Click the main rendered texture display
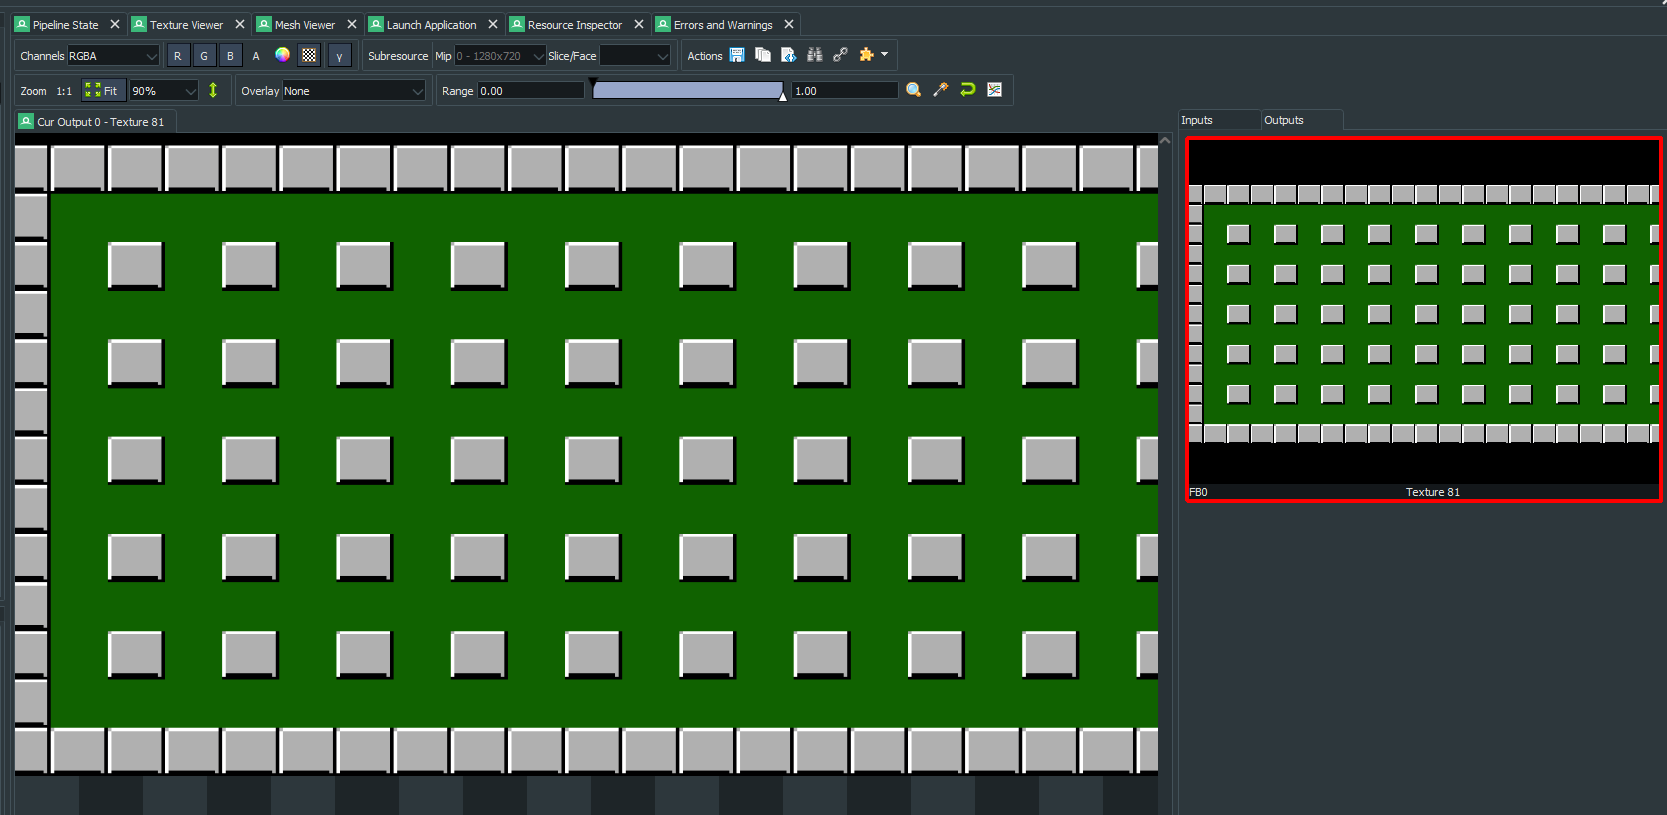 click(x=586, y=455)
